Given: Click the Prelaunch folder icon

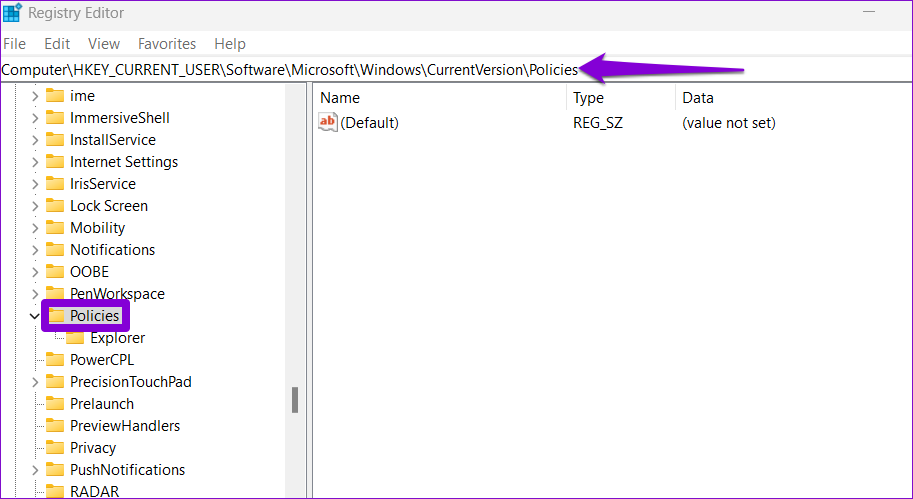Looking at the screenshot, I should 55,404.
